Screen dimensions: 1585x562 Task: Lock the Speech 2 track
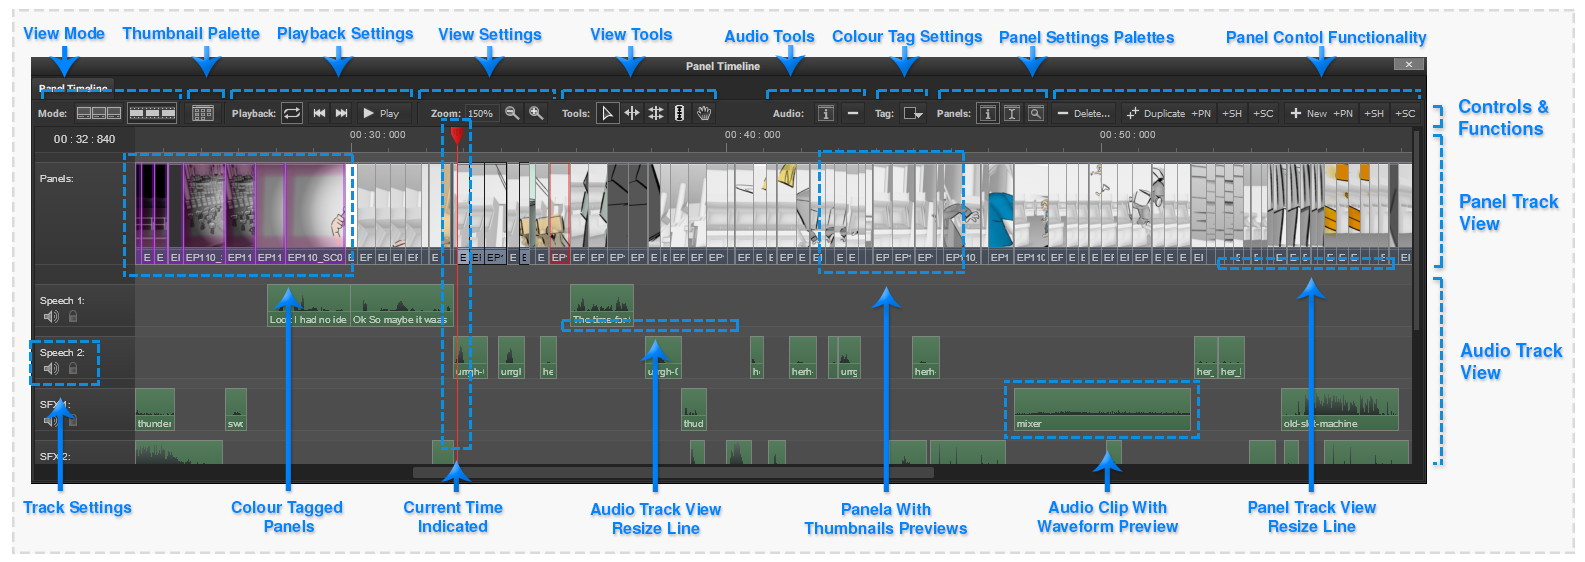73,369
